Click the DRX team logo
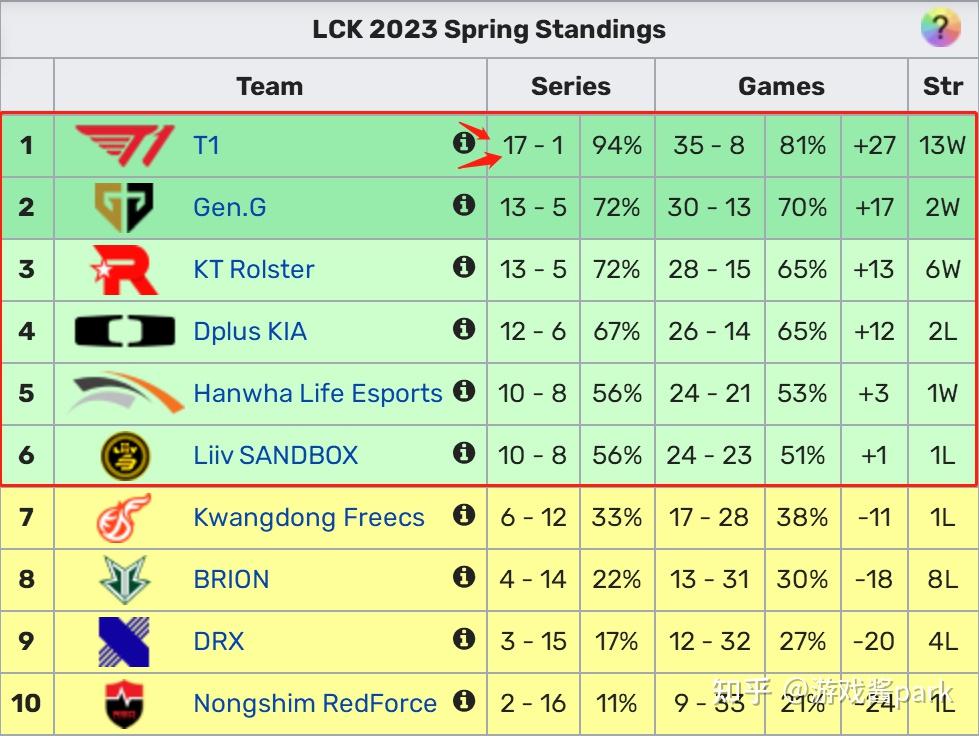The height and width of the screenshot is (736, 979). [x=124, y=641]
